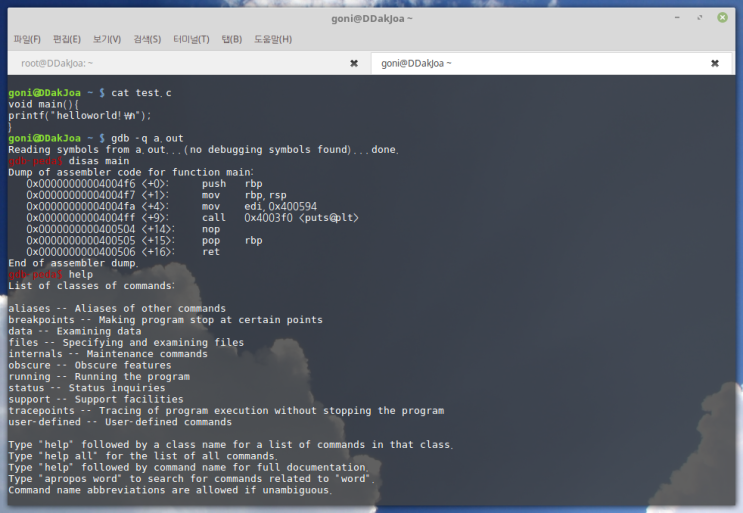Open the 편집(E) menu
Image resolution: width=743 pixels, height=513 pixels.
(x=67, y=39)
